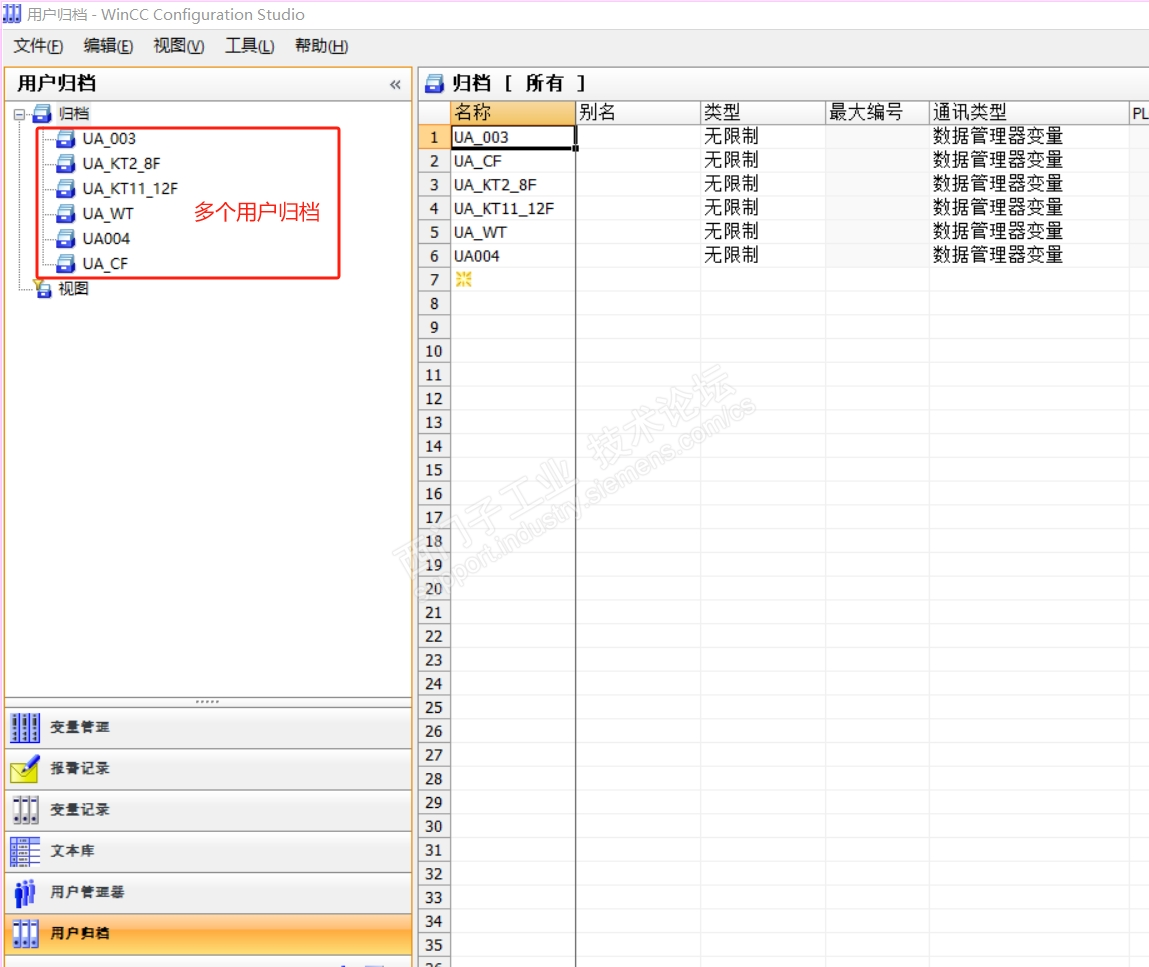The width and height of the screenshot is (1149, 967).
Task: Select UA_003 in the archive tree
Action: coord(109,138)
